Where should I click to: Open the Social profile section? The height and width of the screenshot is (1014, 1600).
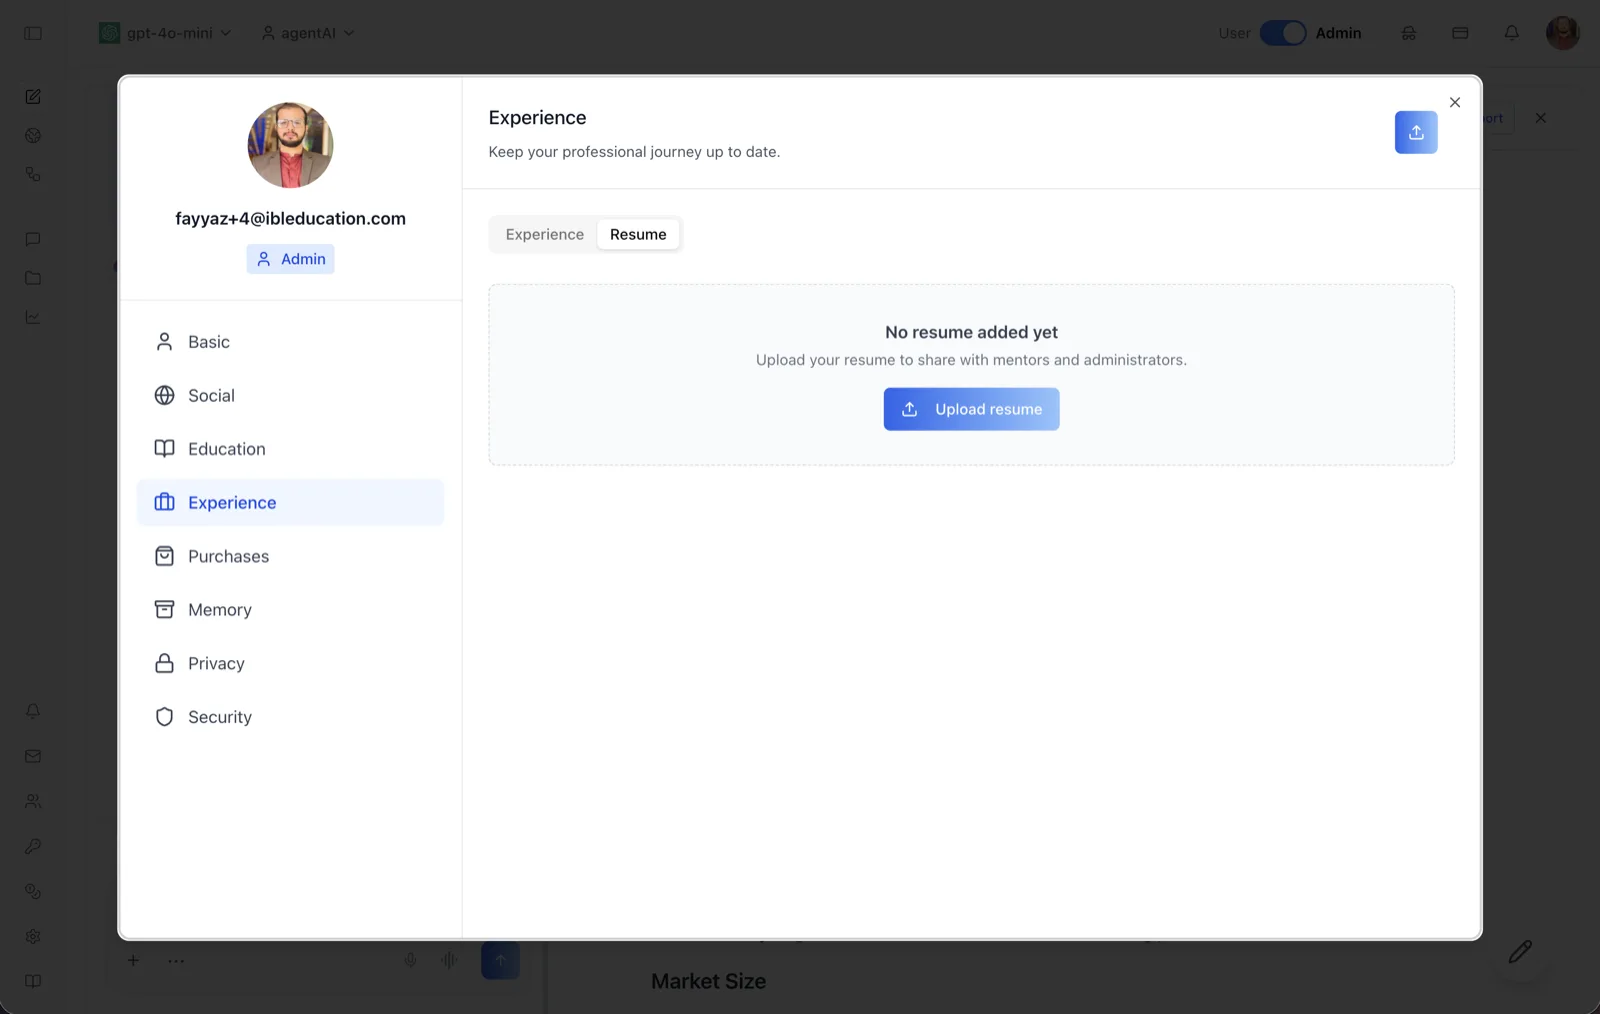coord(290,395)
